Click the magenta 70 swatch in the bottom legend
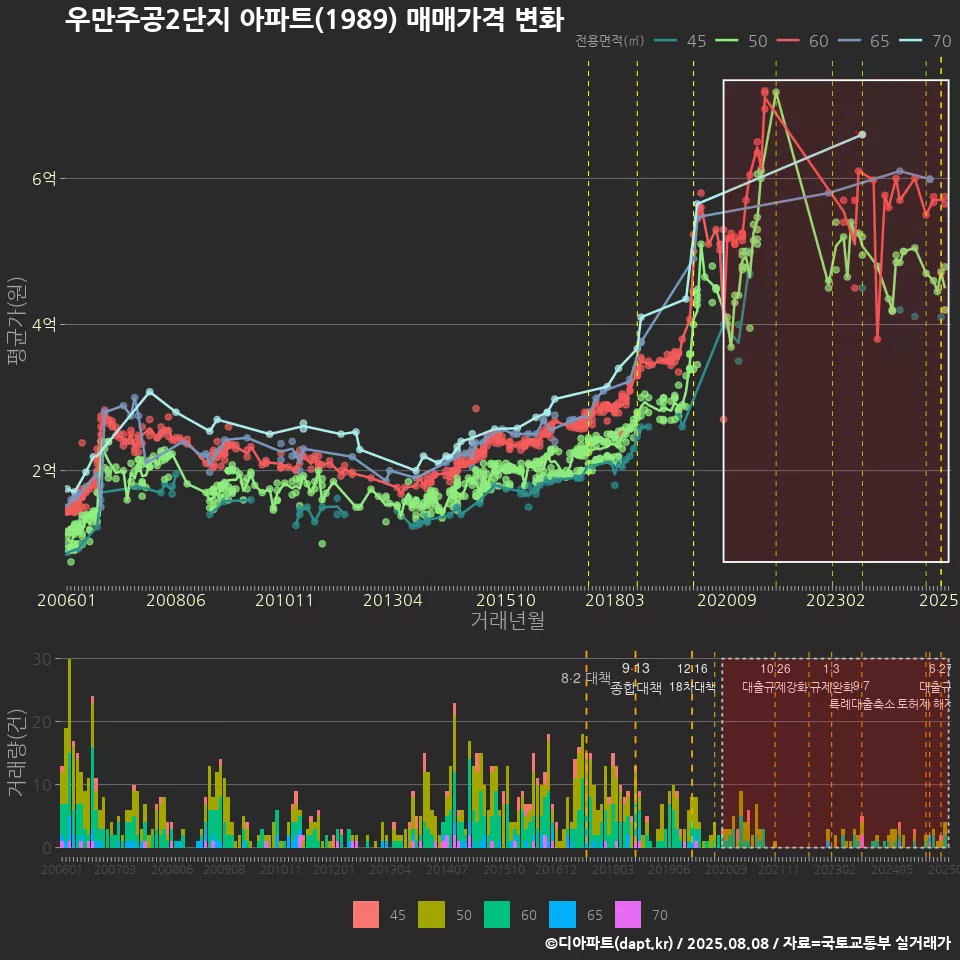The width and height of the screenshot is (960, 960). click(628, 915)
